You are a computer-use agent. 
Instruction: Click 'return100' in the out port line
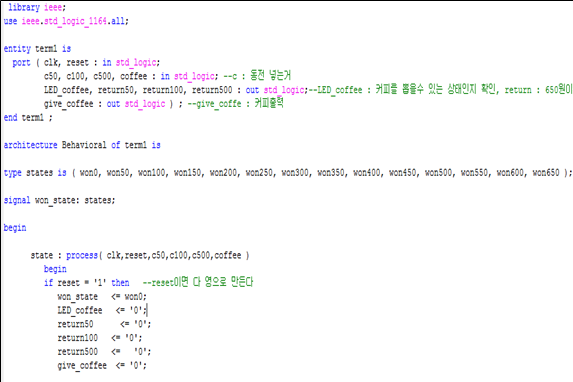[162, 90]
